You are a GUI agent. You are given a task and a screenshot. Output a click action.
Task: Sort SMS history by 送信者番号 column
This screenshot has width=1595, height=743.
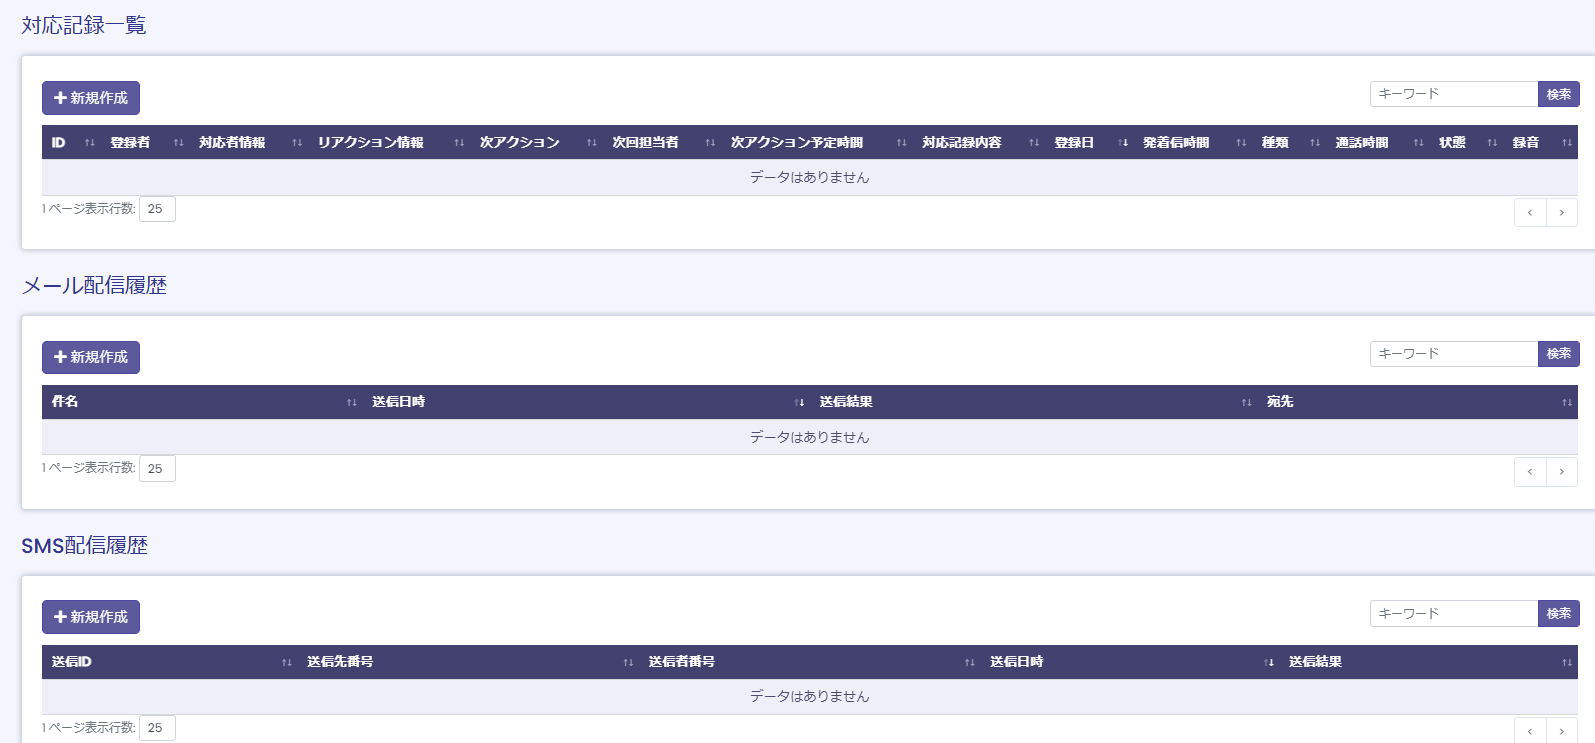pos(681,662)
